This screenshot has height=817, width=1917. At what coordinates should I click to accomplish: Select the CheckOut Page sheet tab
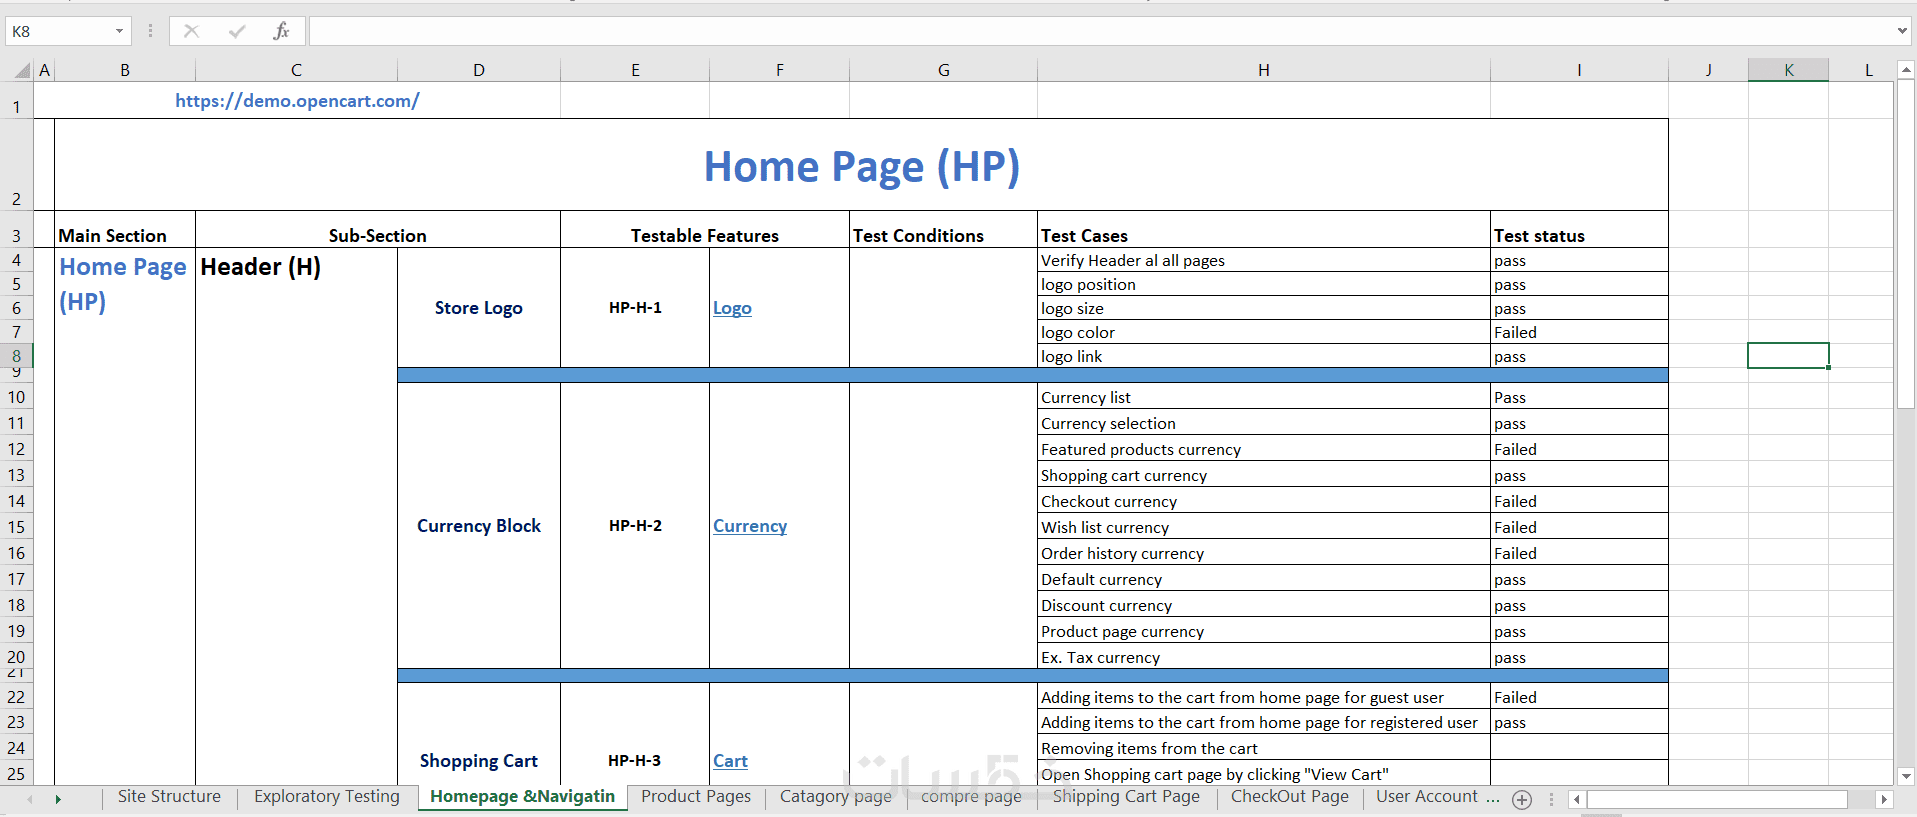click(x=1290, y=797)
